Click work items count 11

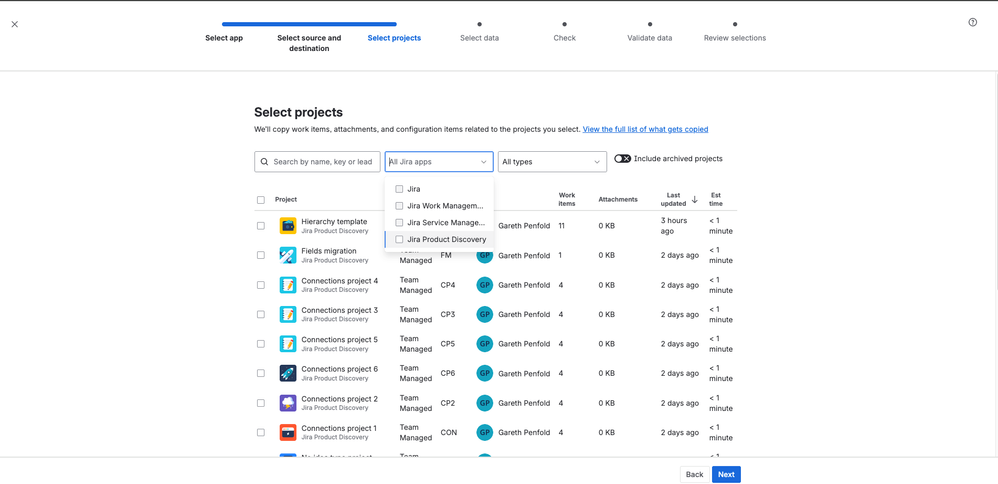562,226
